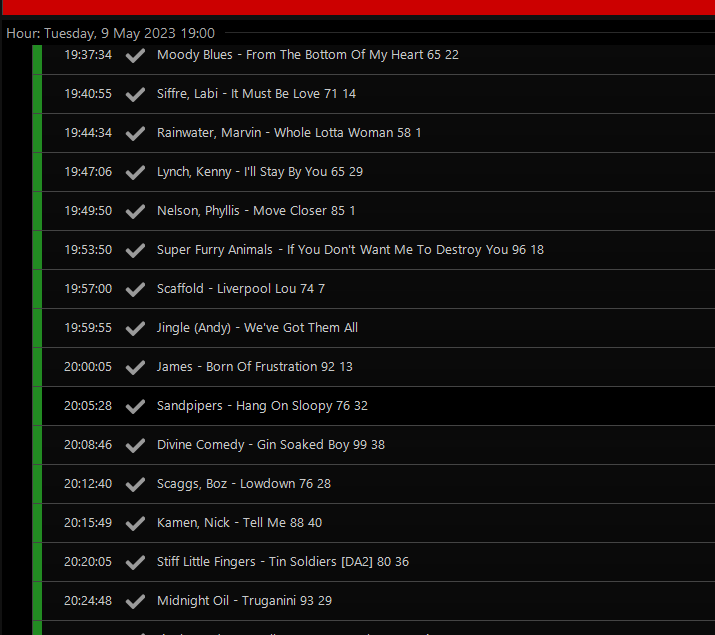Viewport: 715px width, 635px height.
Task: Click checkmark icon for James track
Action: 135,367
